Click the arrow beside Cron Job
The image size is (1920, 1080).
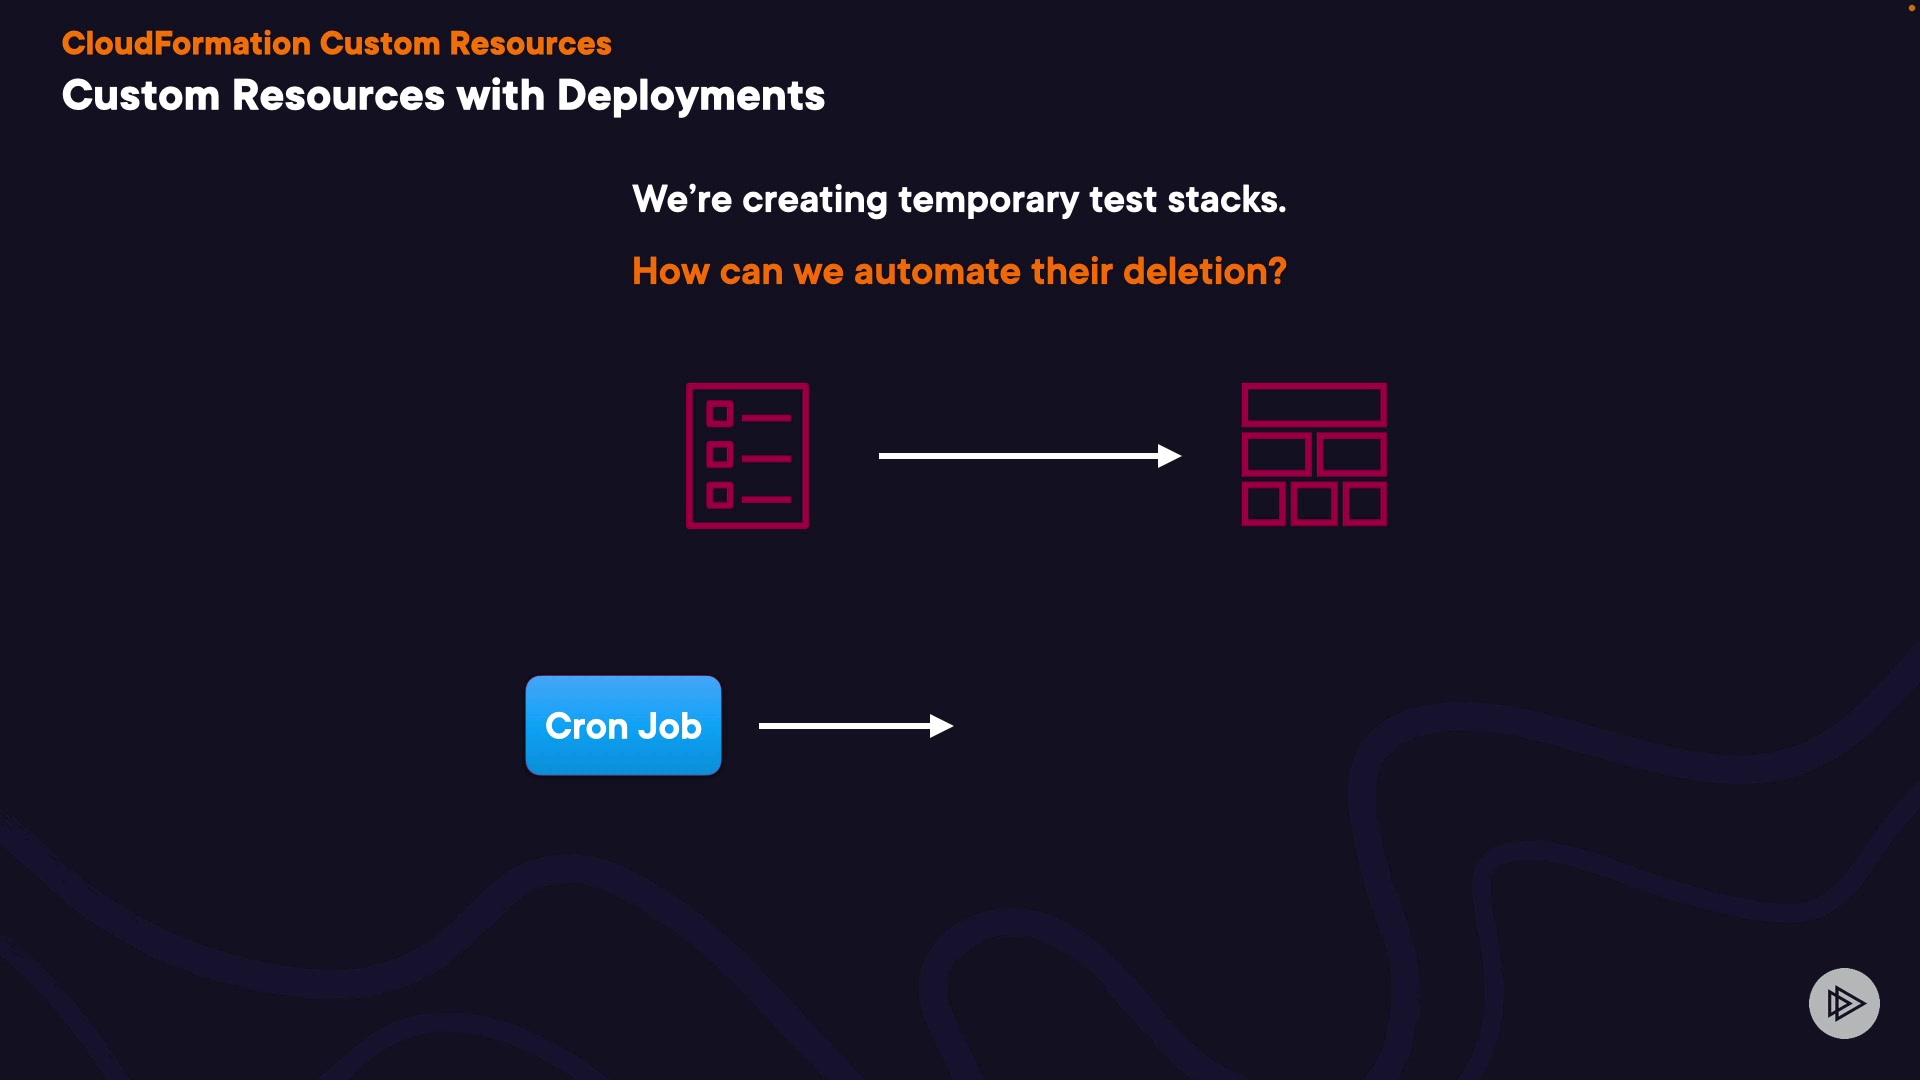point(855,726)
